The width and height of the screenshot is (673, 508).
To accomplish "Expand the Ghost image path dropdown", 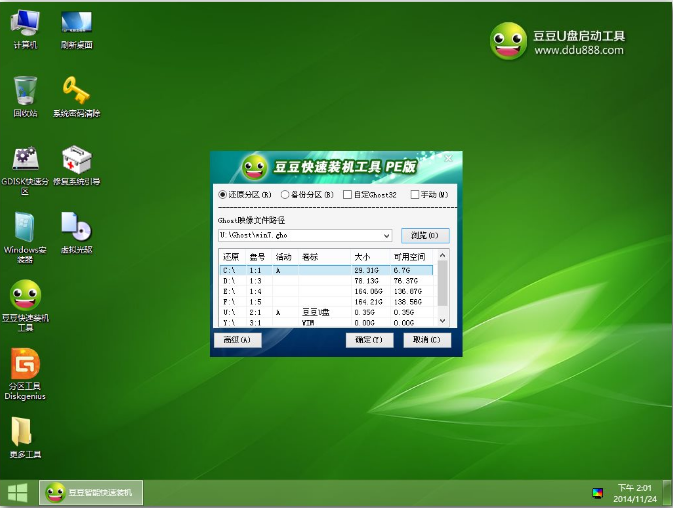I will [x=386, y=236].
